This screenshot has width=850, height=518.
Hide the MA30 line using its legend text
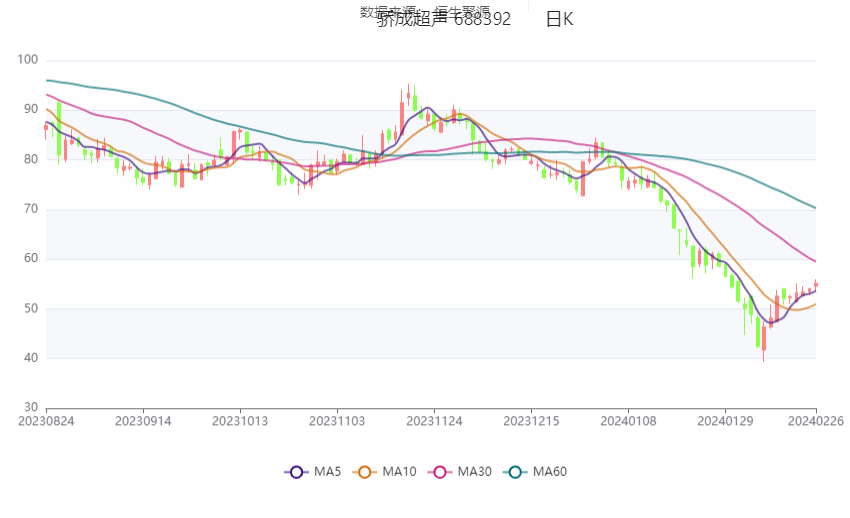pyautogui.click(x=475, y=472)
